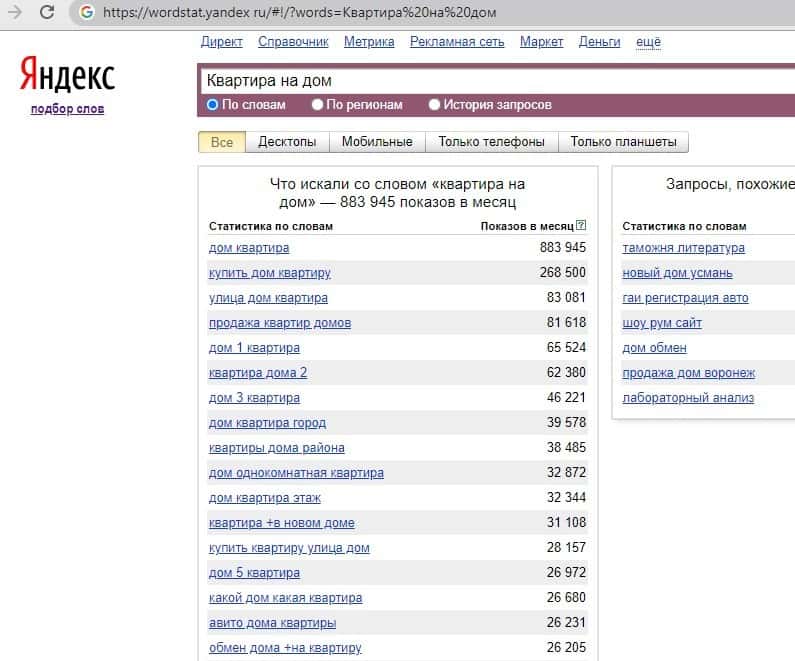
Task: Open the Только телефоны tab
Action: (491, 142)
